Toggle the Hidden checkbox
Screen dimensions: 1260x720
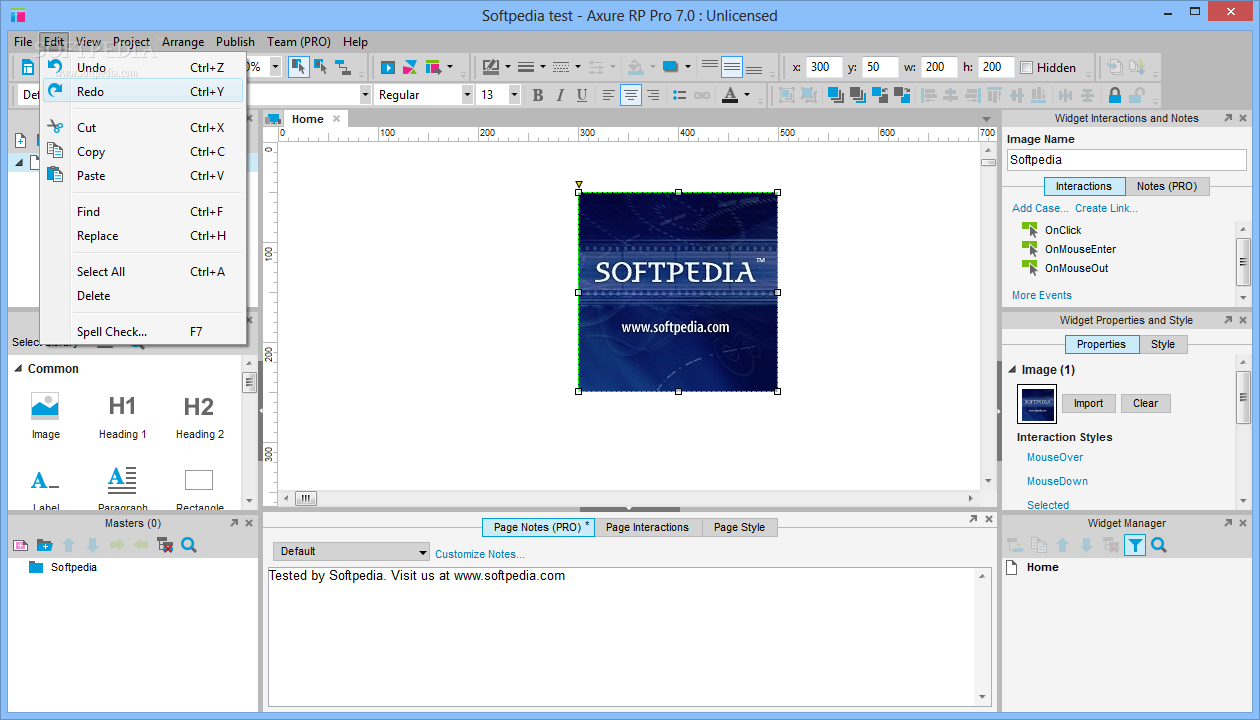[x=1026, y=67]
